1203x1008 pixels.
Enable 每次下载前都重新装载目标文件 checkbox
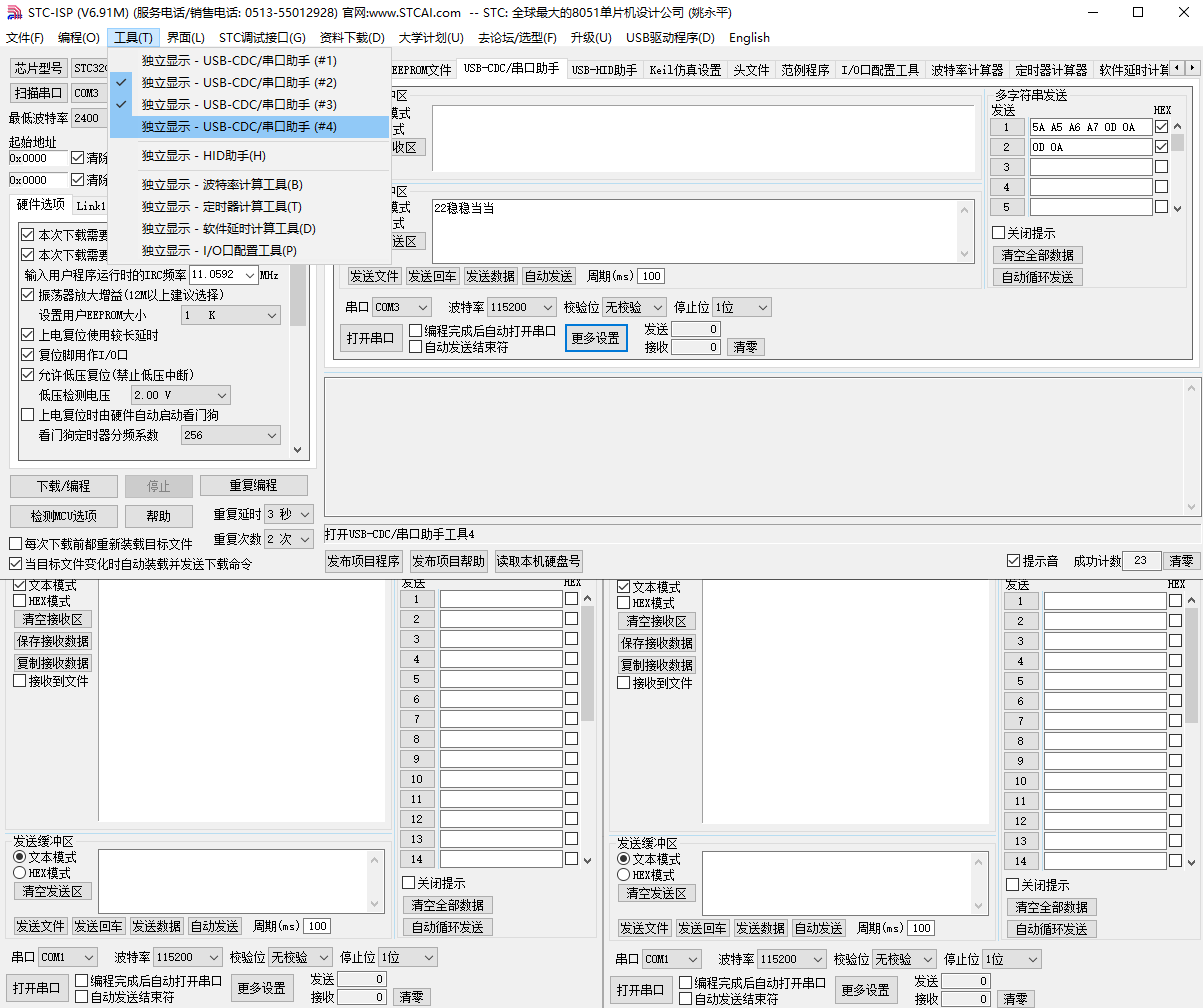click(15, 545)
